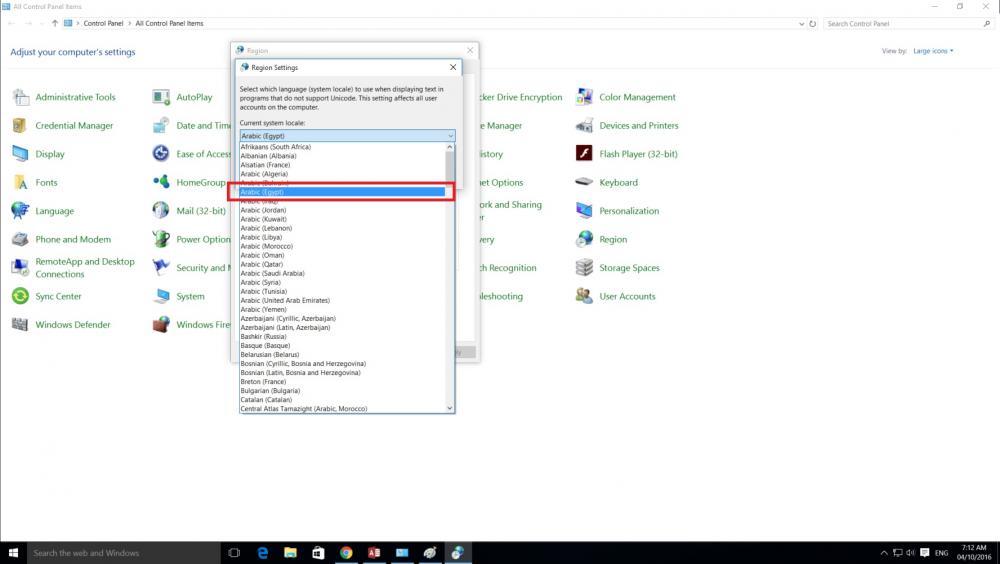Open the Mail (32-bit) icon
Viewport: 1000px width, 564px height.
[x=161, y=211]
